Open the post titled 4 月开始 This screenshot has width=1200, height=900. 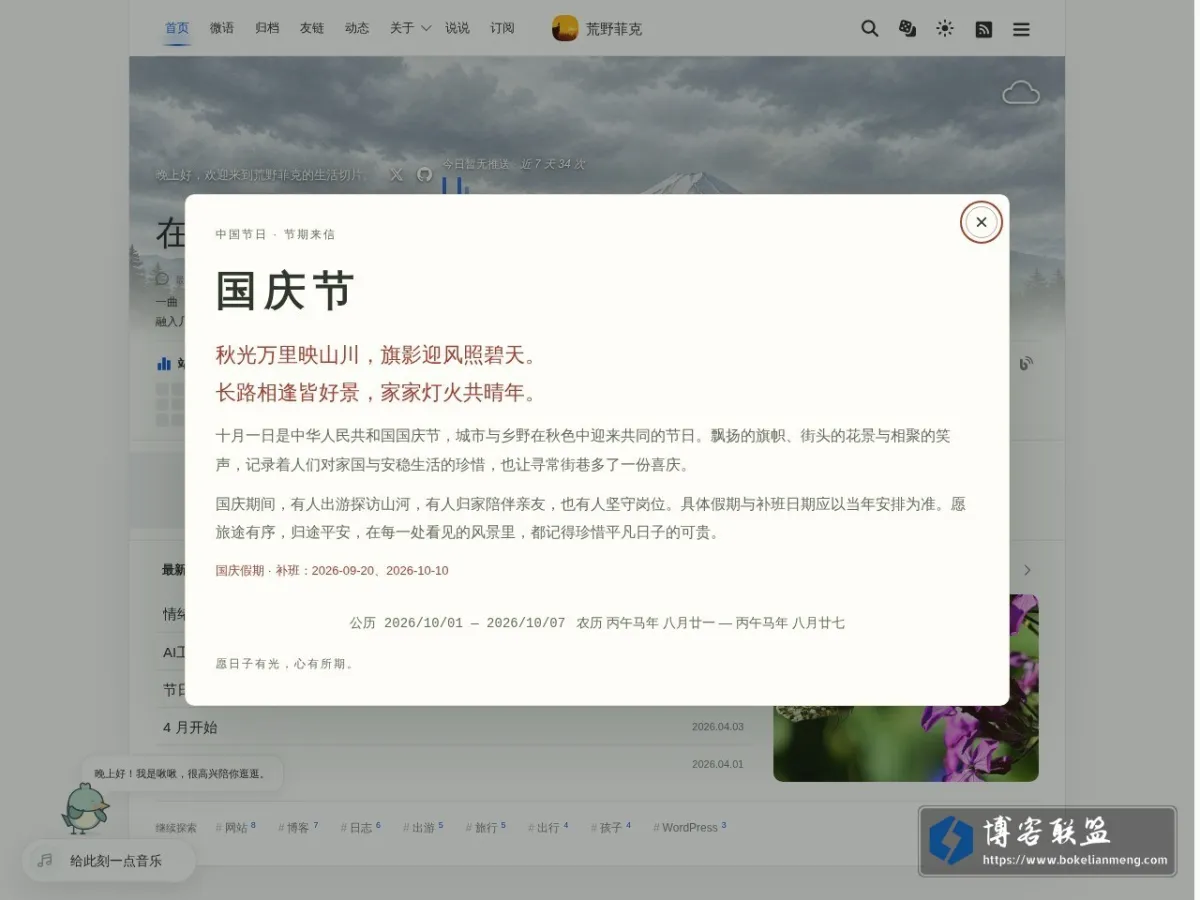click(190, 727)
